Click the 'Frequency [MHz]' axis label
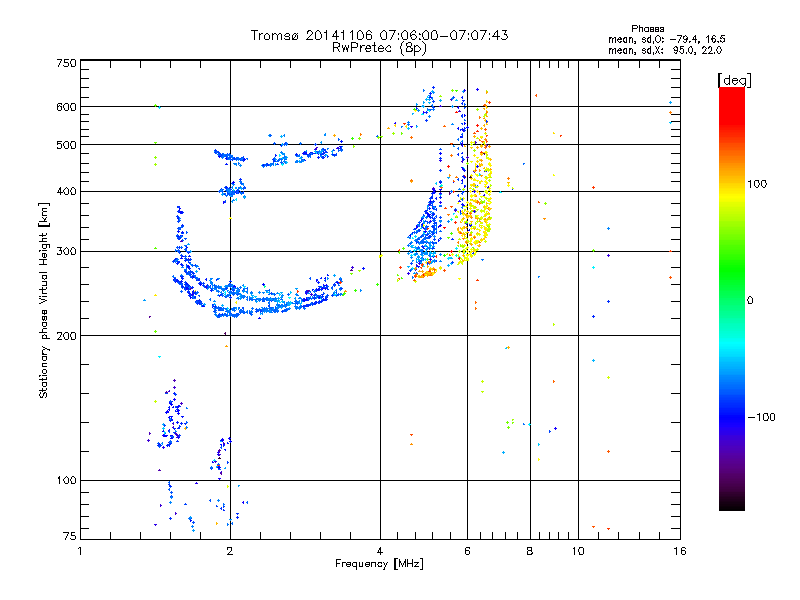Image resolution: width=800 pixels, height=600 pixels. pos(379,564)
